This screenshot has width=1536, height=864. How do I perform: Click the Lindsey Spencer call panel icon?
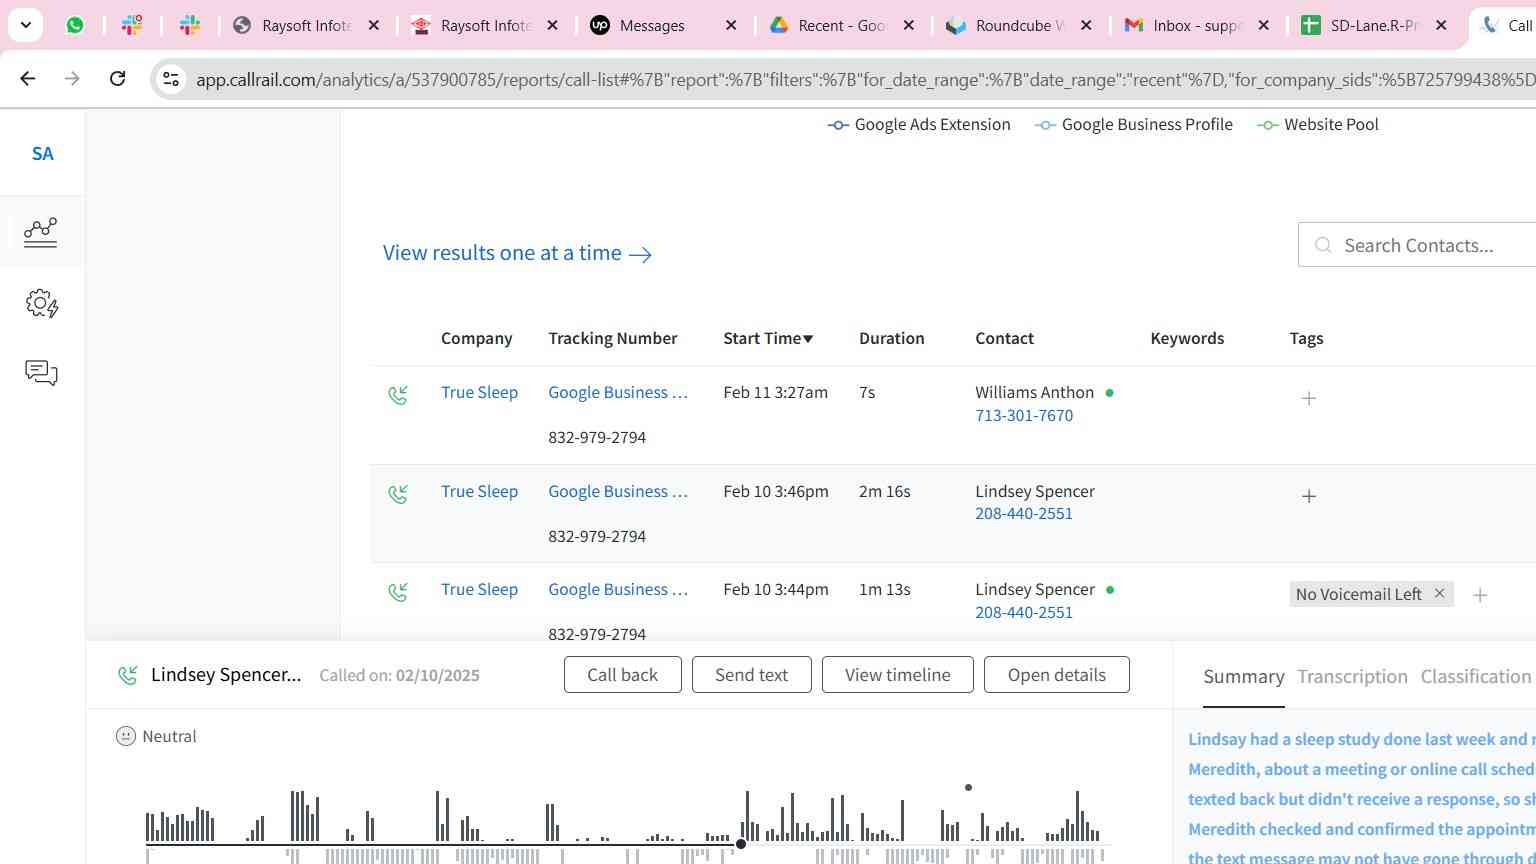point(127,676)
